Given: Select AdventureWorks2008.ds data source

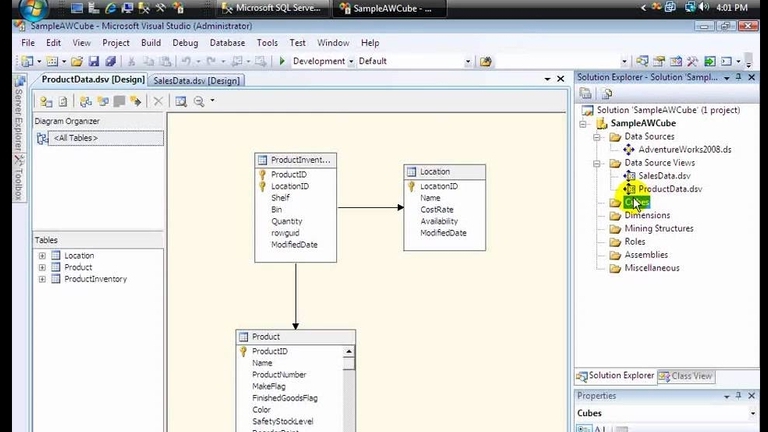Looking at the screenshot, I should (684, 150).
